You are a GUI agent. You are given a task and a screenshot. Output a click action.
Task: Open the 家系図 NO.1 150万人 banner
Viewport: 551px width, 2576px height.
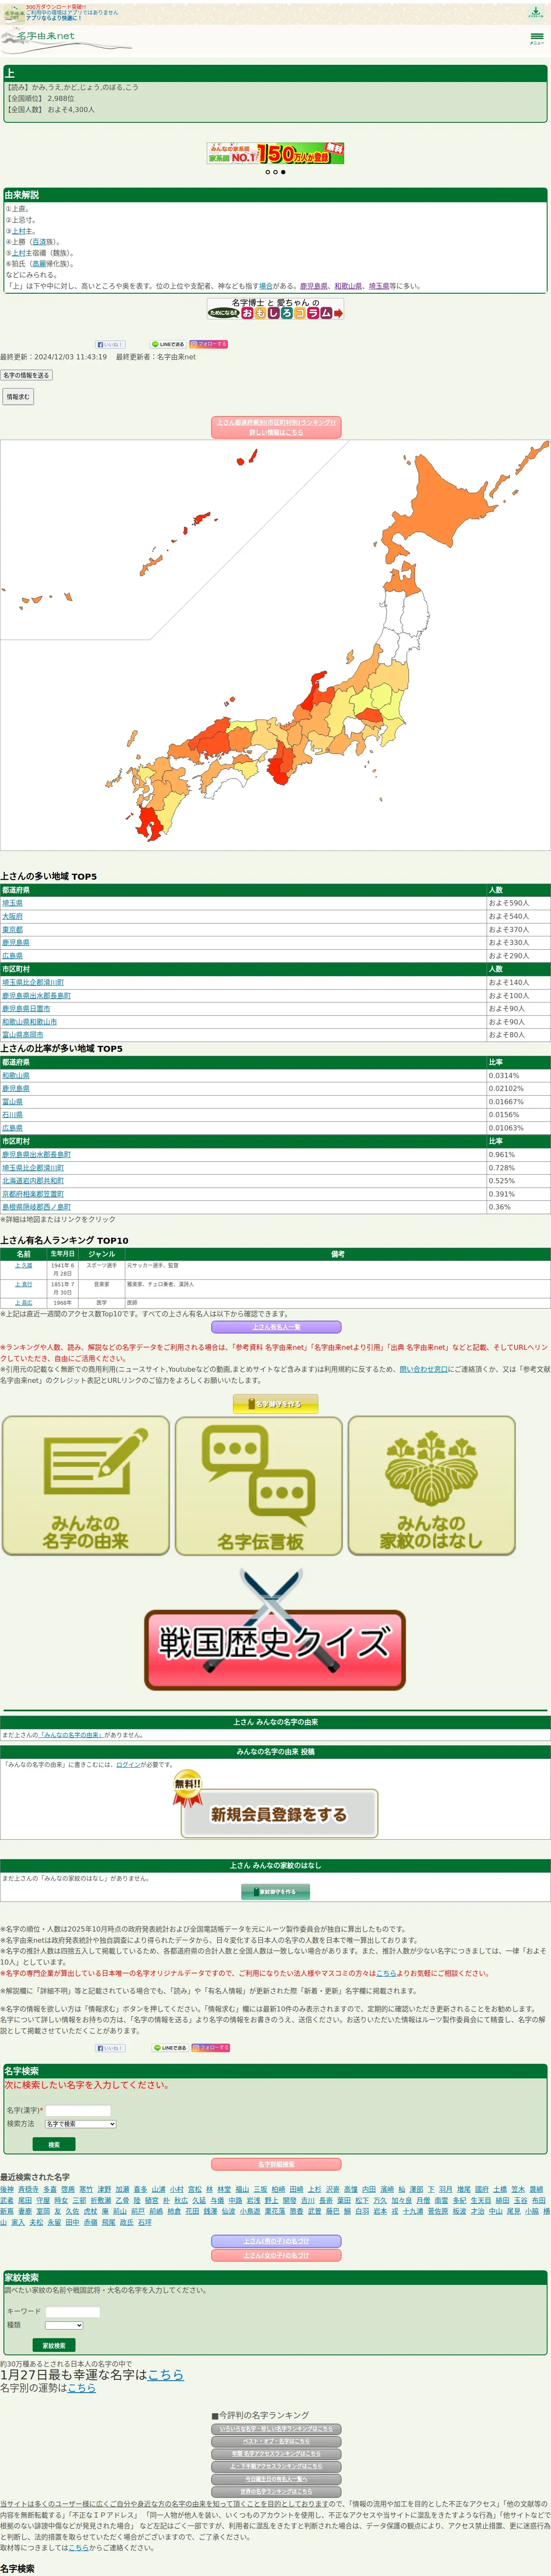(x=275, y=153)
